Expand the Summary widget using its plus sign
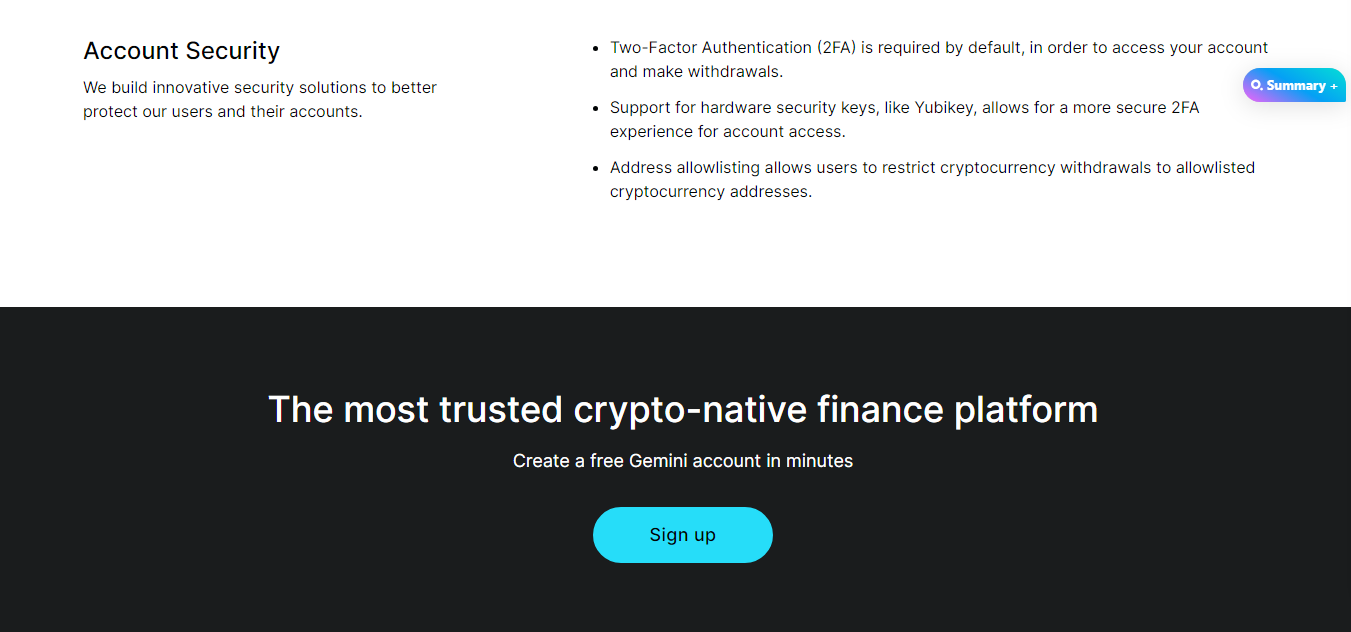 [1334, 86]
